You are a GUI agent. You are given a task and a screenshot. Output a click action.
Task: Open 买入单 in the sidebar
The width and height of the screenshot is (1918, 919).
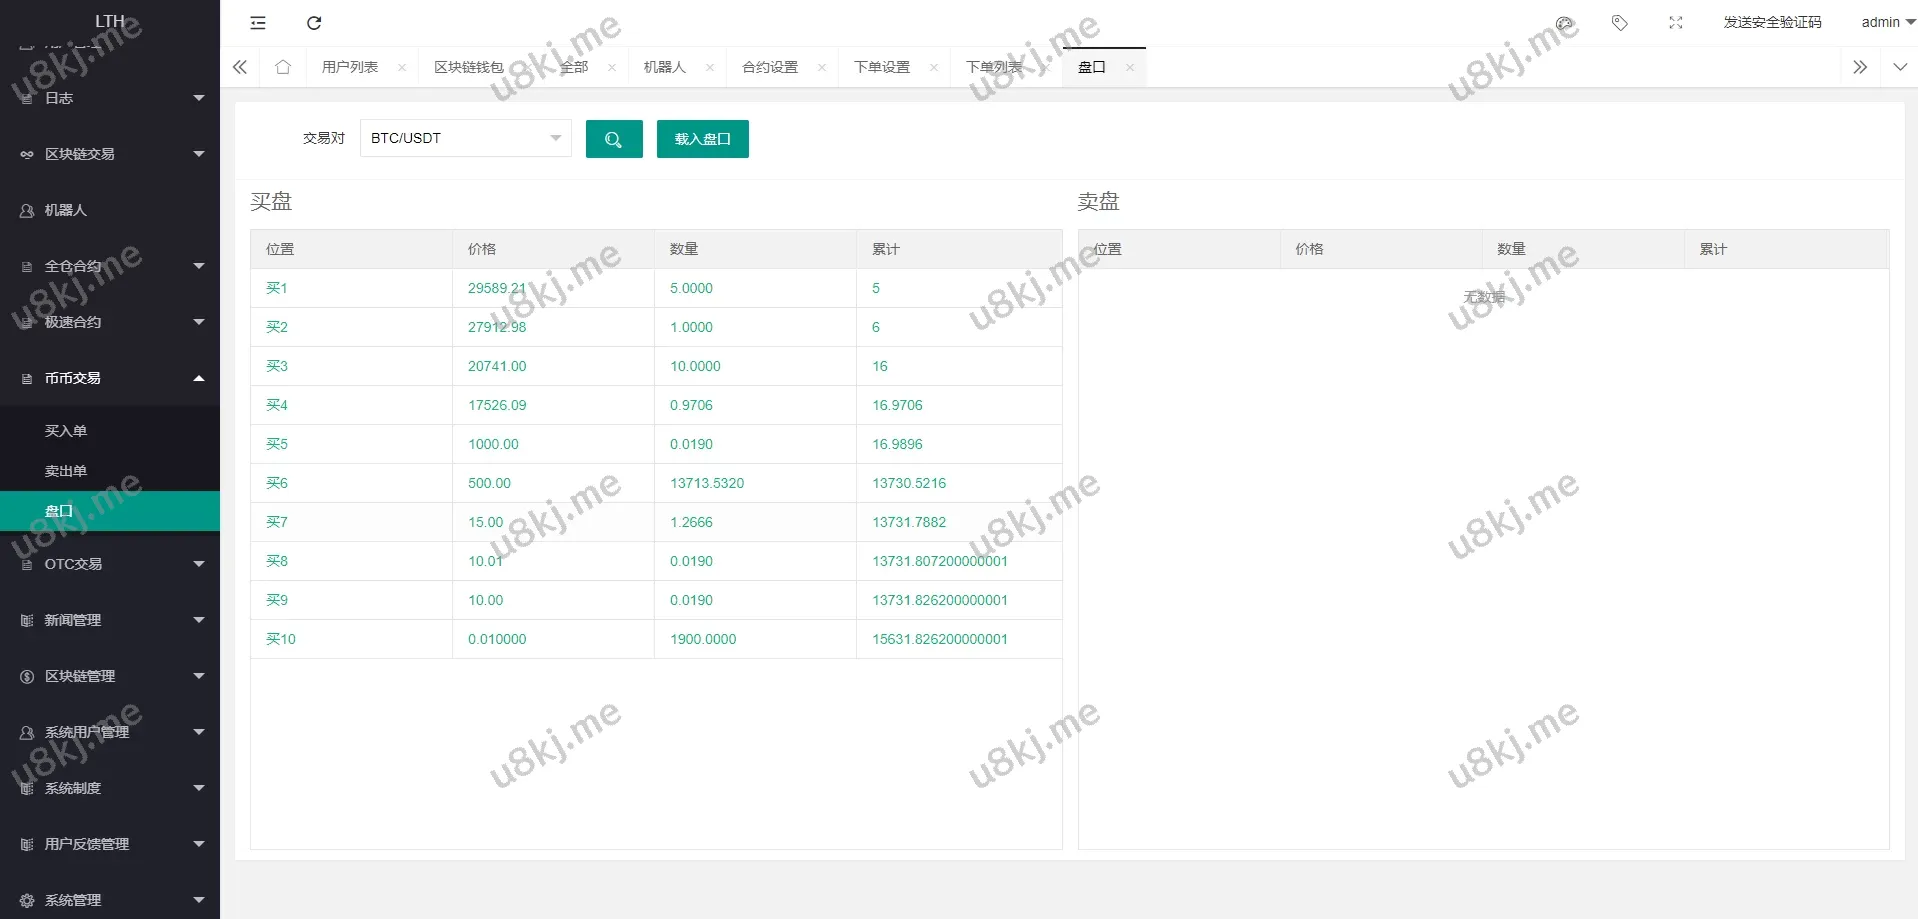tap(66, 431)
